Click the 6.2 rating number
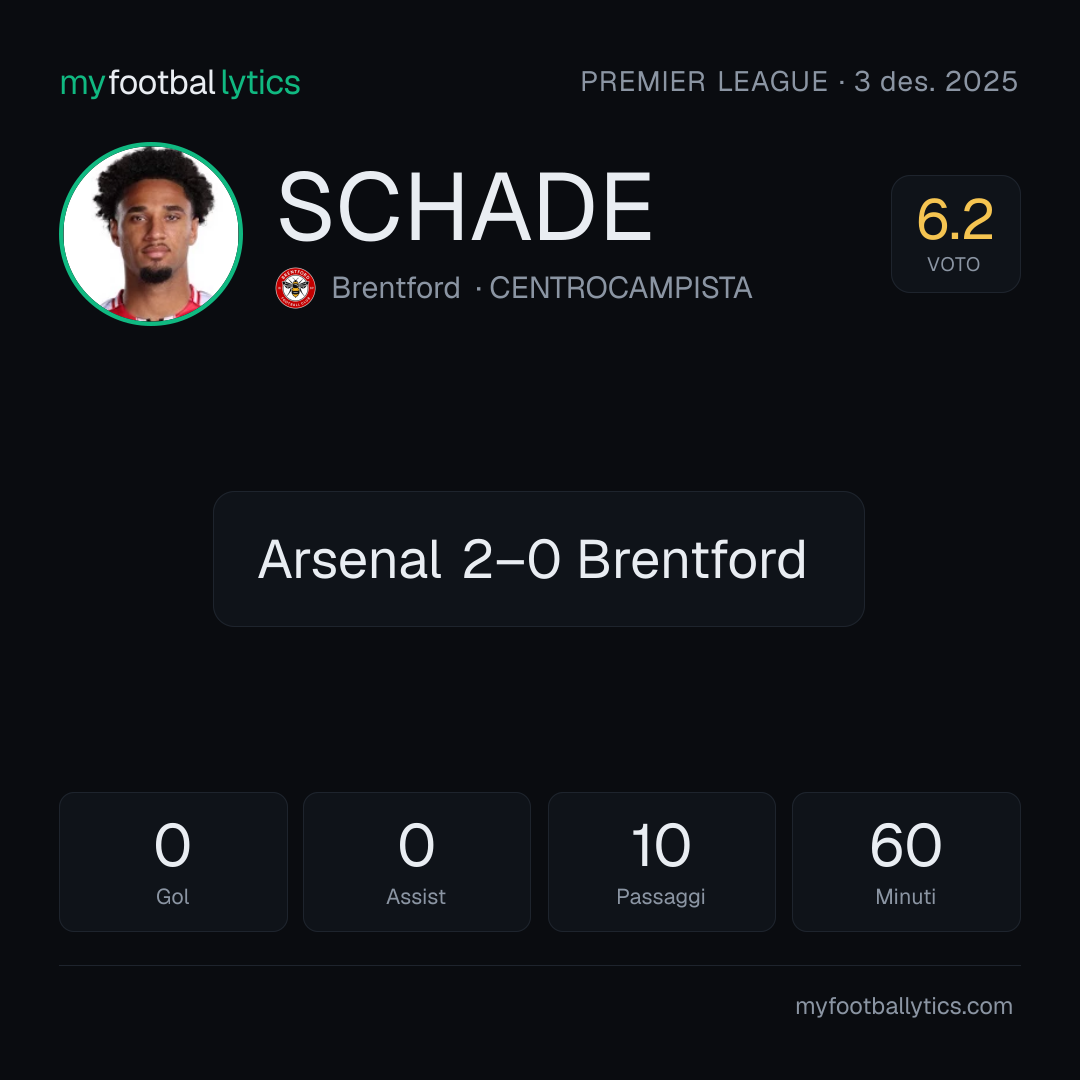Viewport: 1080px width, 1080px height. [x=955, y=220]
